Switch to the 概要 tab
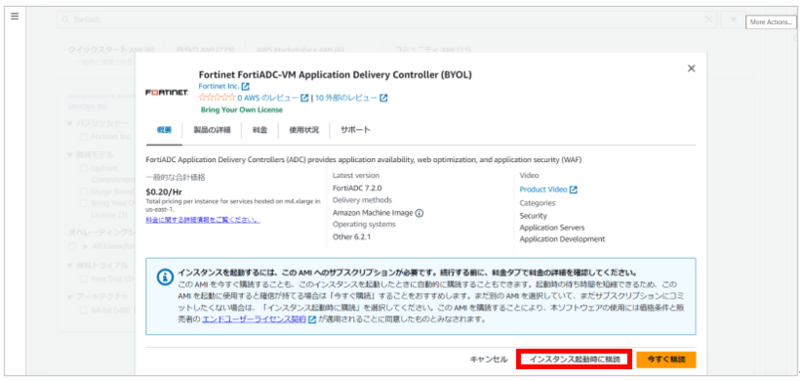 coord(164,130)
